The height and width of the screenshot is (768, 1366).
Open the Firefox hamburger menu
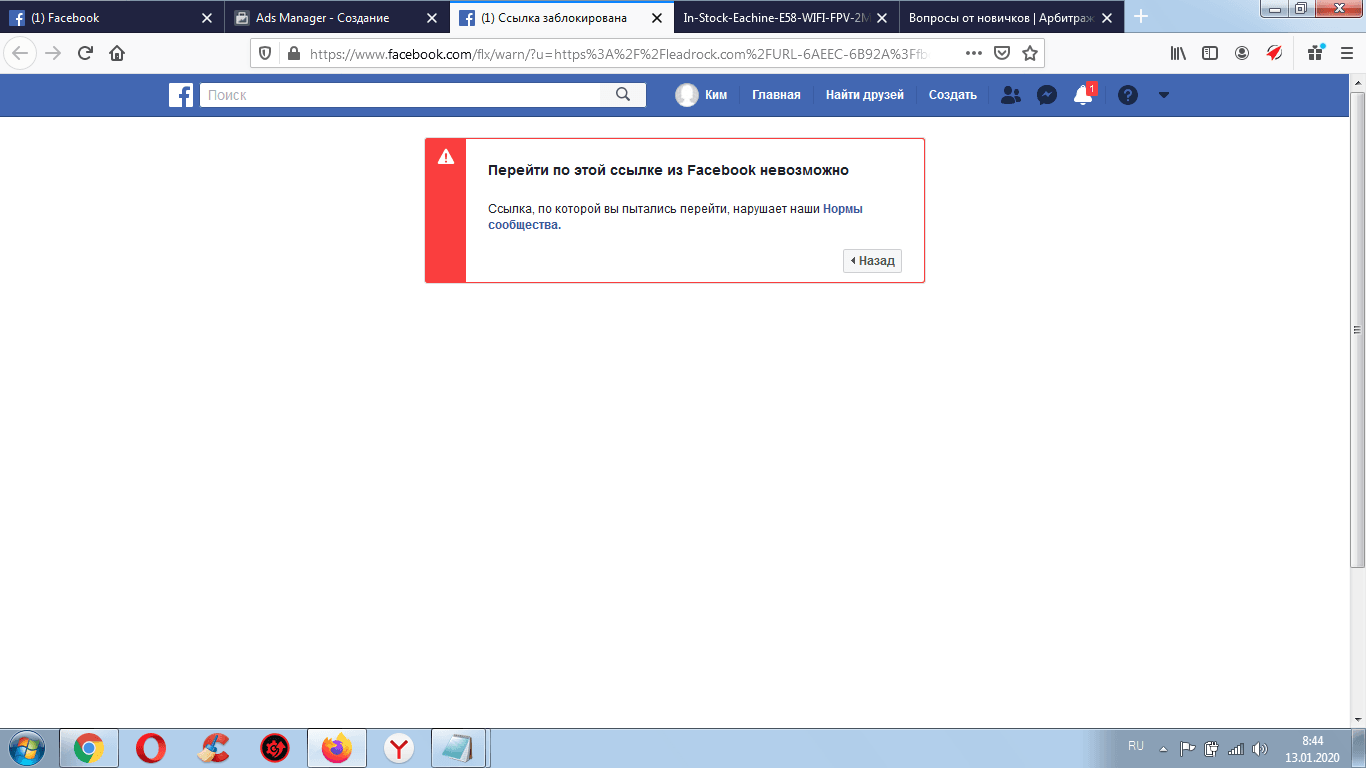click(1346, 54)
